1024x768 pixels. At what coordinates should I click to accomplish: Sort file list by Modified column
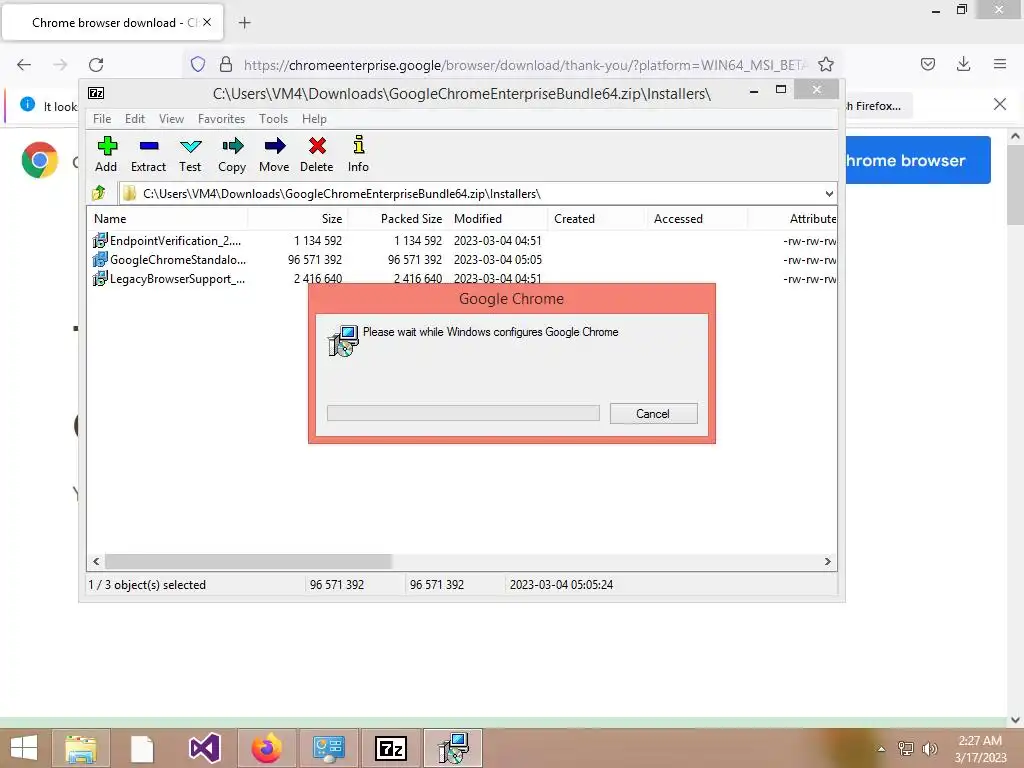click(x=498, y=219)
